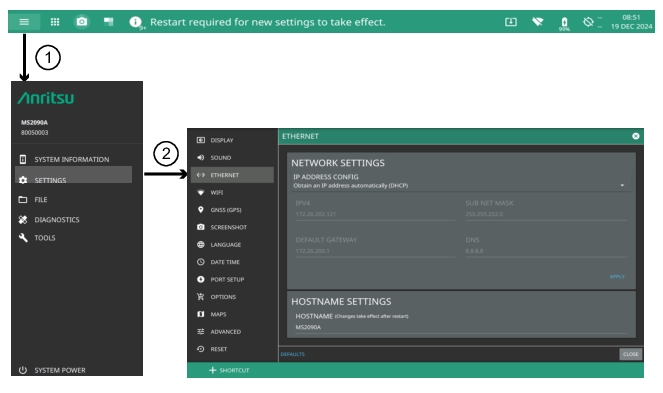This screenshot has height=393, width=663.
Task: Check the battery status icon
Action: click(564, 22)
